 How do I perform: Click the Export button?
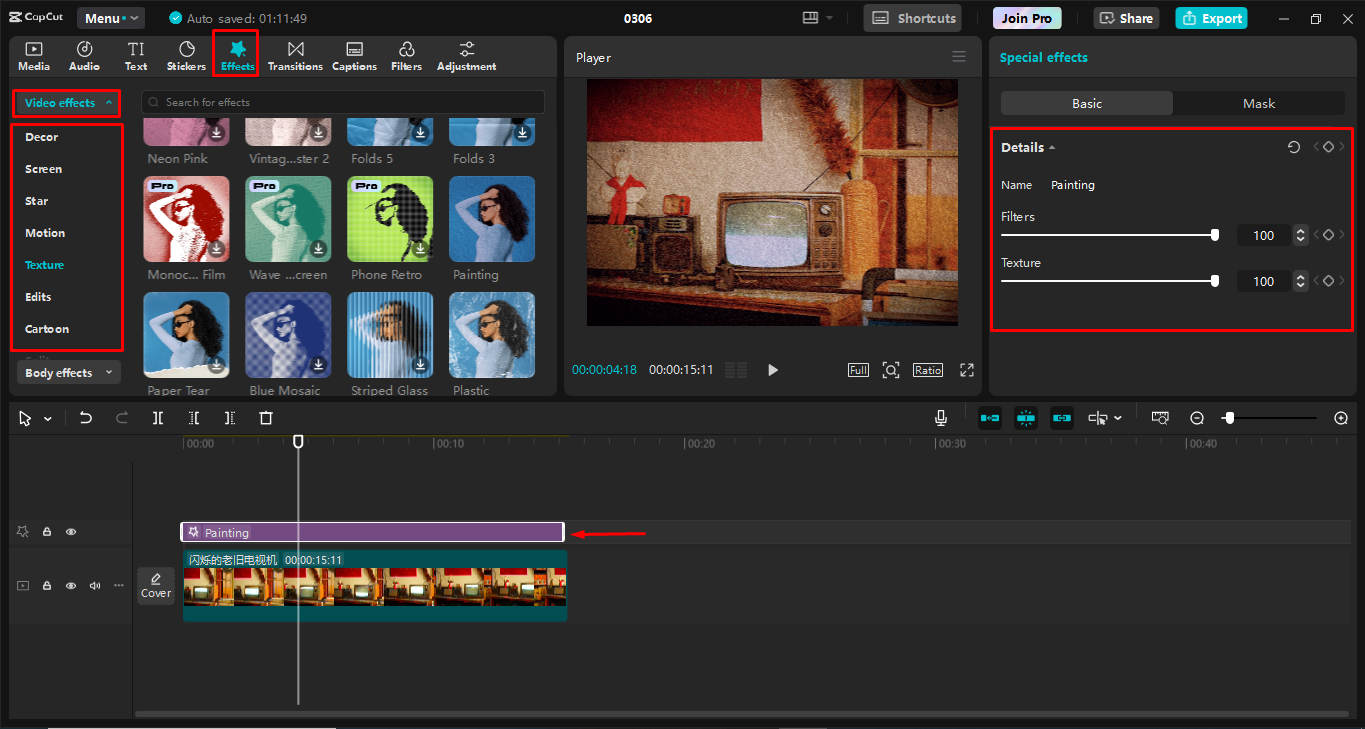[1211, 18]
